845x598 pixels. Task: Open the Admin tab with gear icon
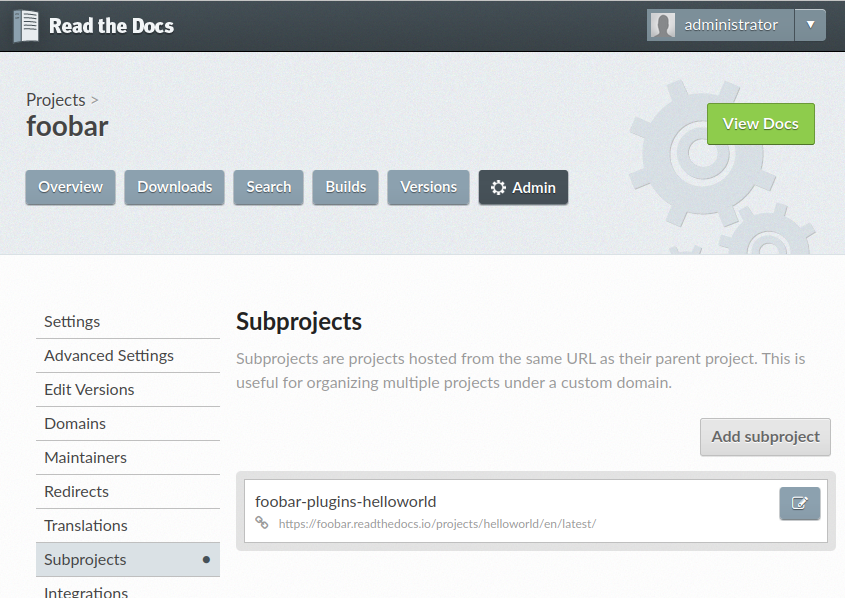pos(523,187)
